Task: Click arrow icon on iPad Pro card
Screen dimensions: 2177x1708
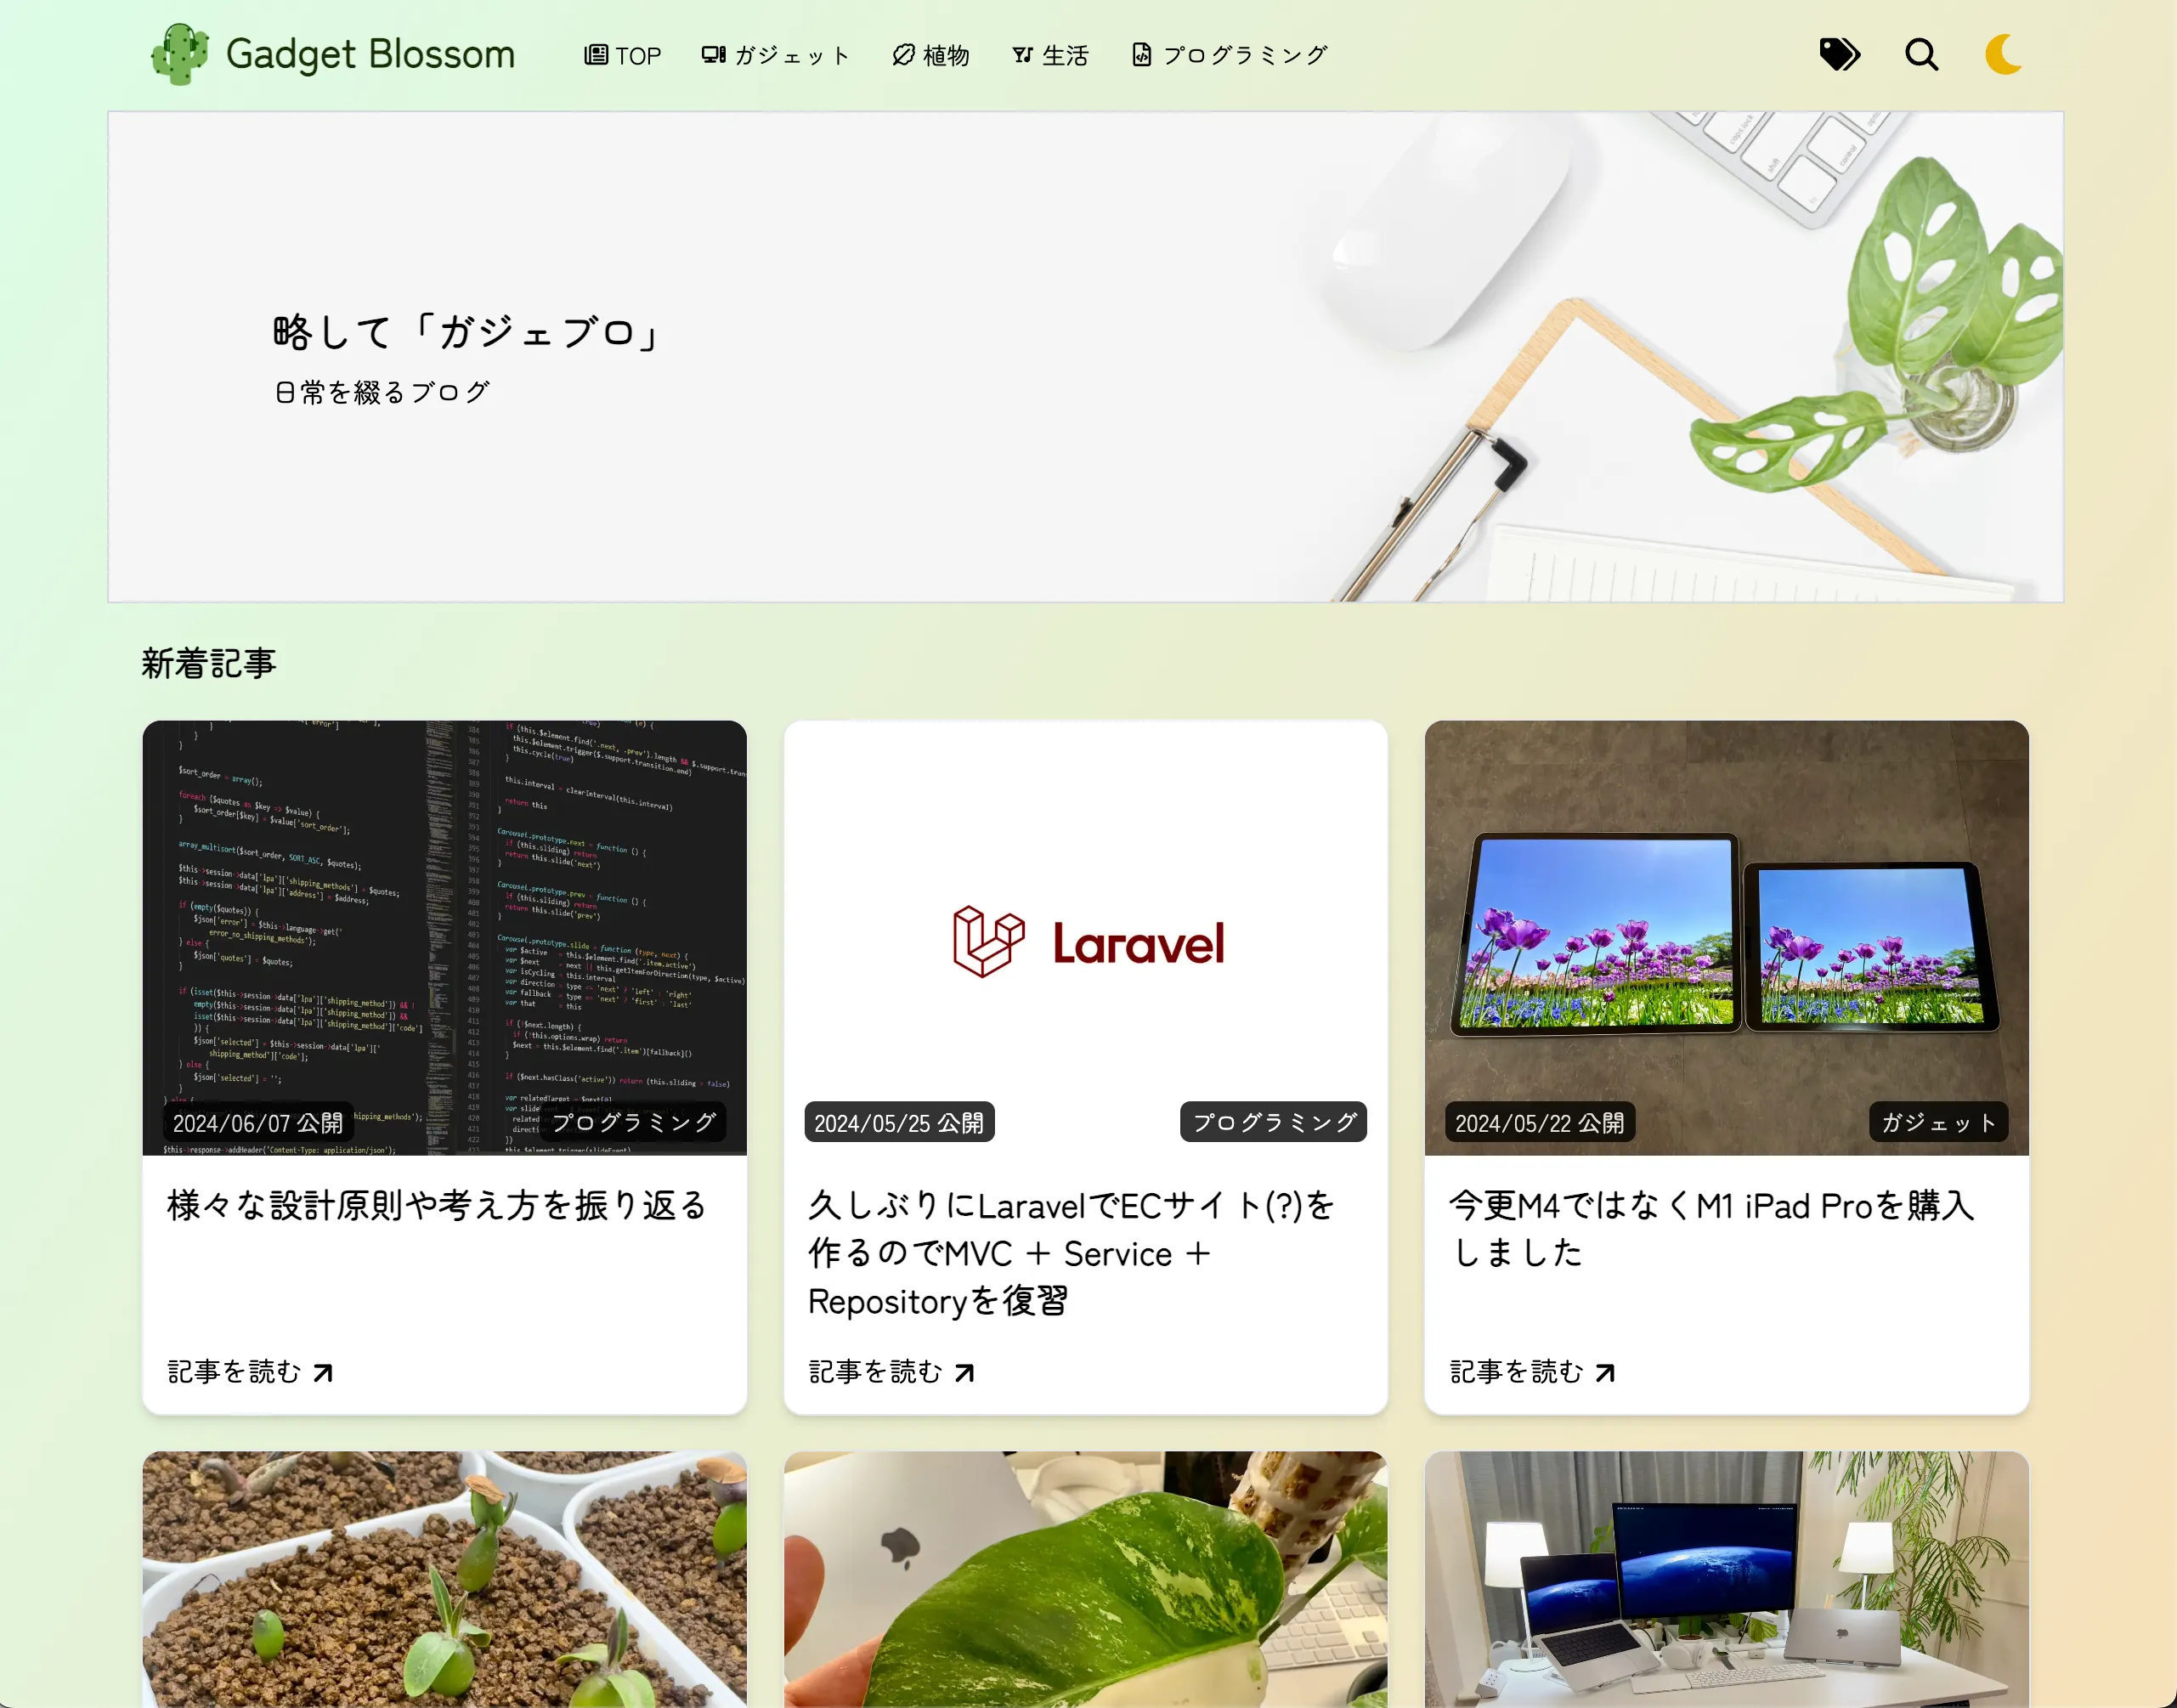Action: pos(1605,1372)
